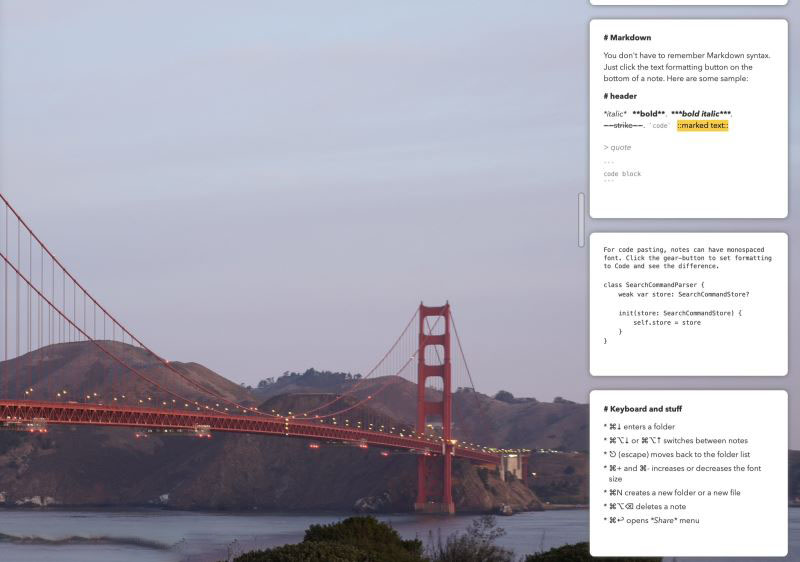
Task: Click 'weak var store: SearchCommandStore?' line
Action: pyautogui.click(x=684, y=294)
